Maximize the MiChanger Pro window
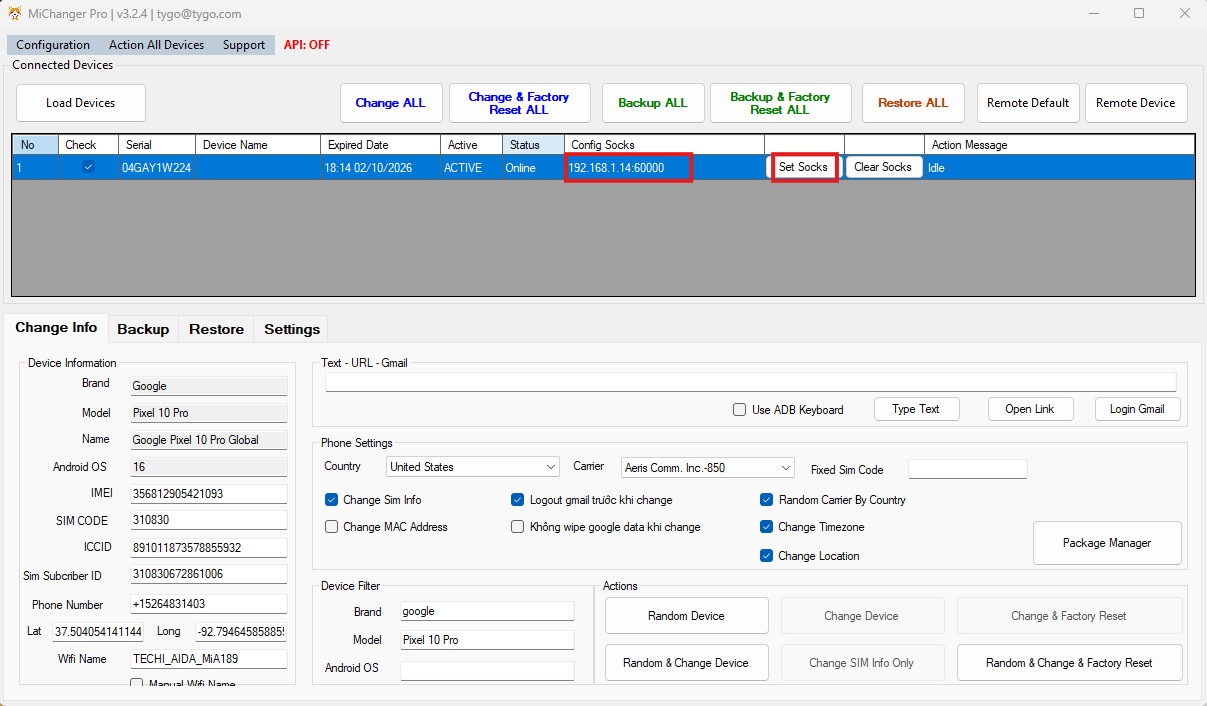The height and width of the screenshot is (706, 1207). 1139,14
